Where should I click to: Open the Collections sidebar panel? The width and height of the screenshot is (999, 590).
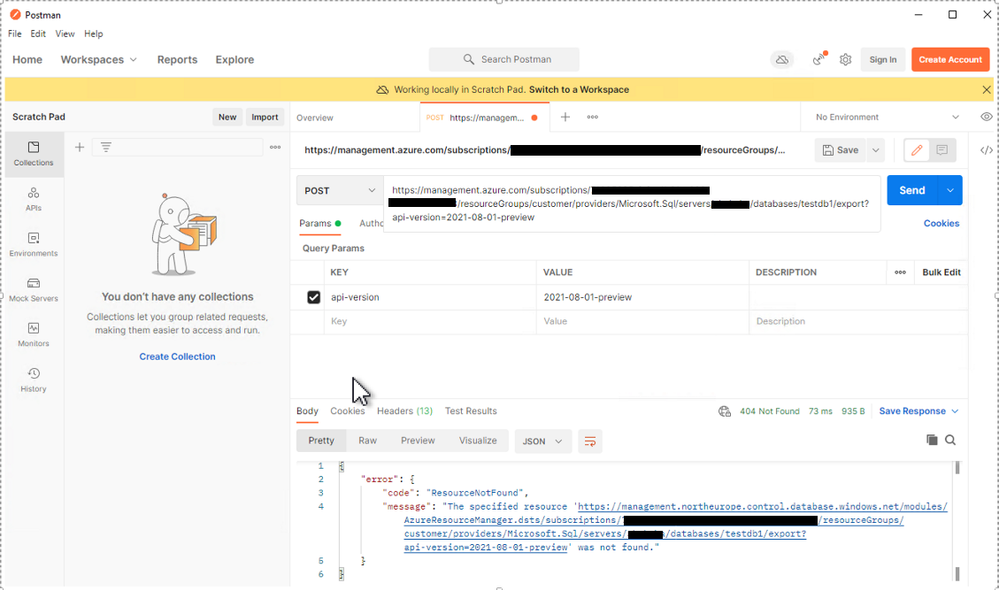[x=34, y=154]
